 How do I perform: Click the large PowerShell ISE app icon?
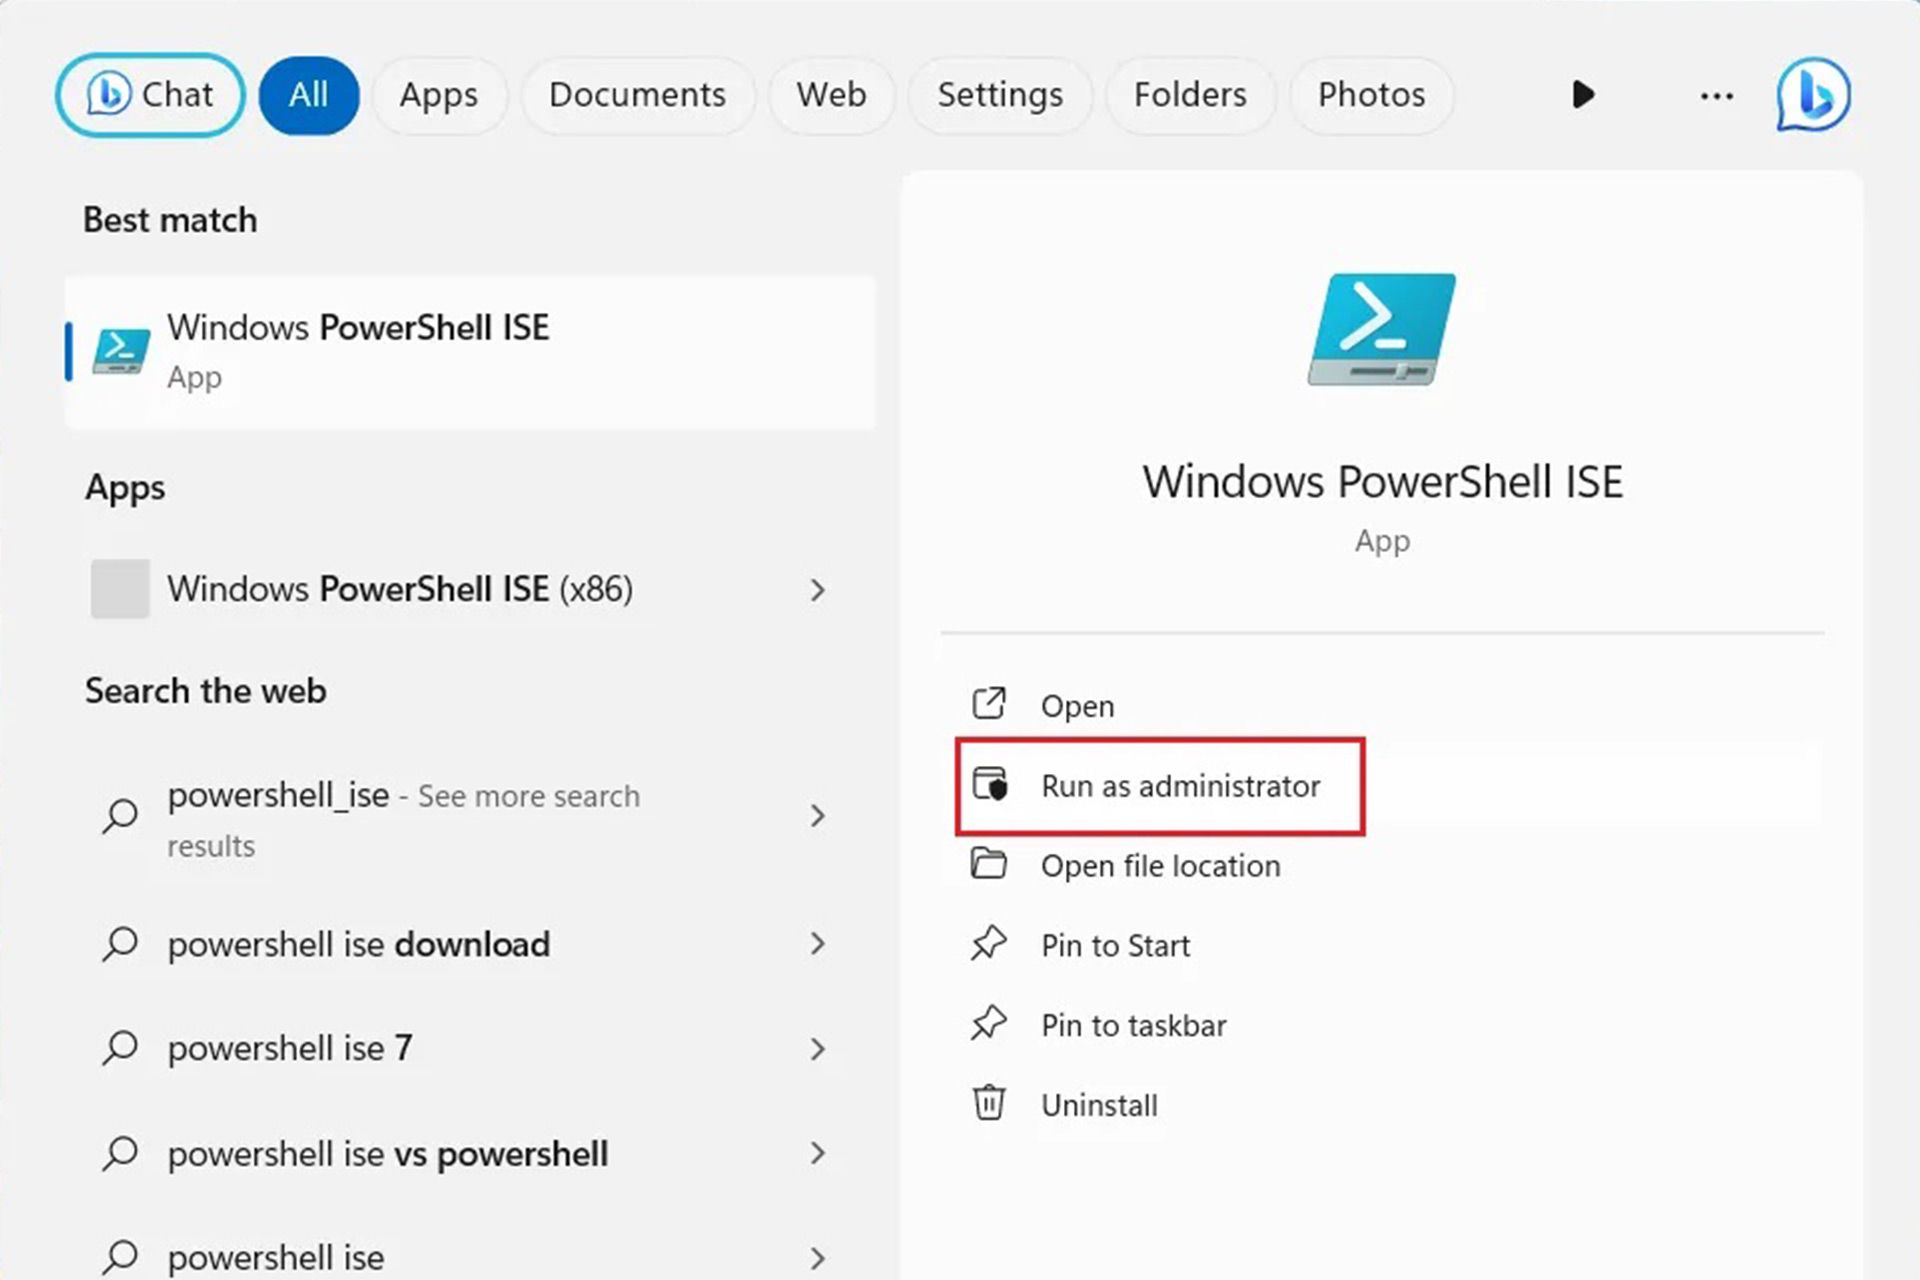click(1382, 329)
